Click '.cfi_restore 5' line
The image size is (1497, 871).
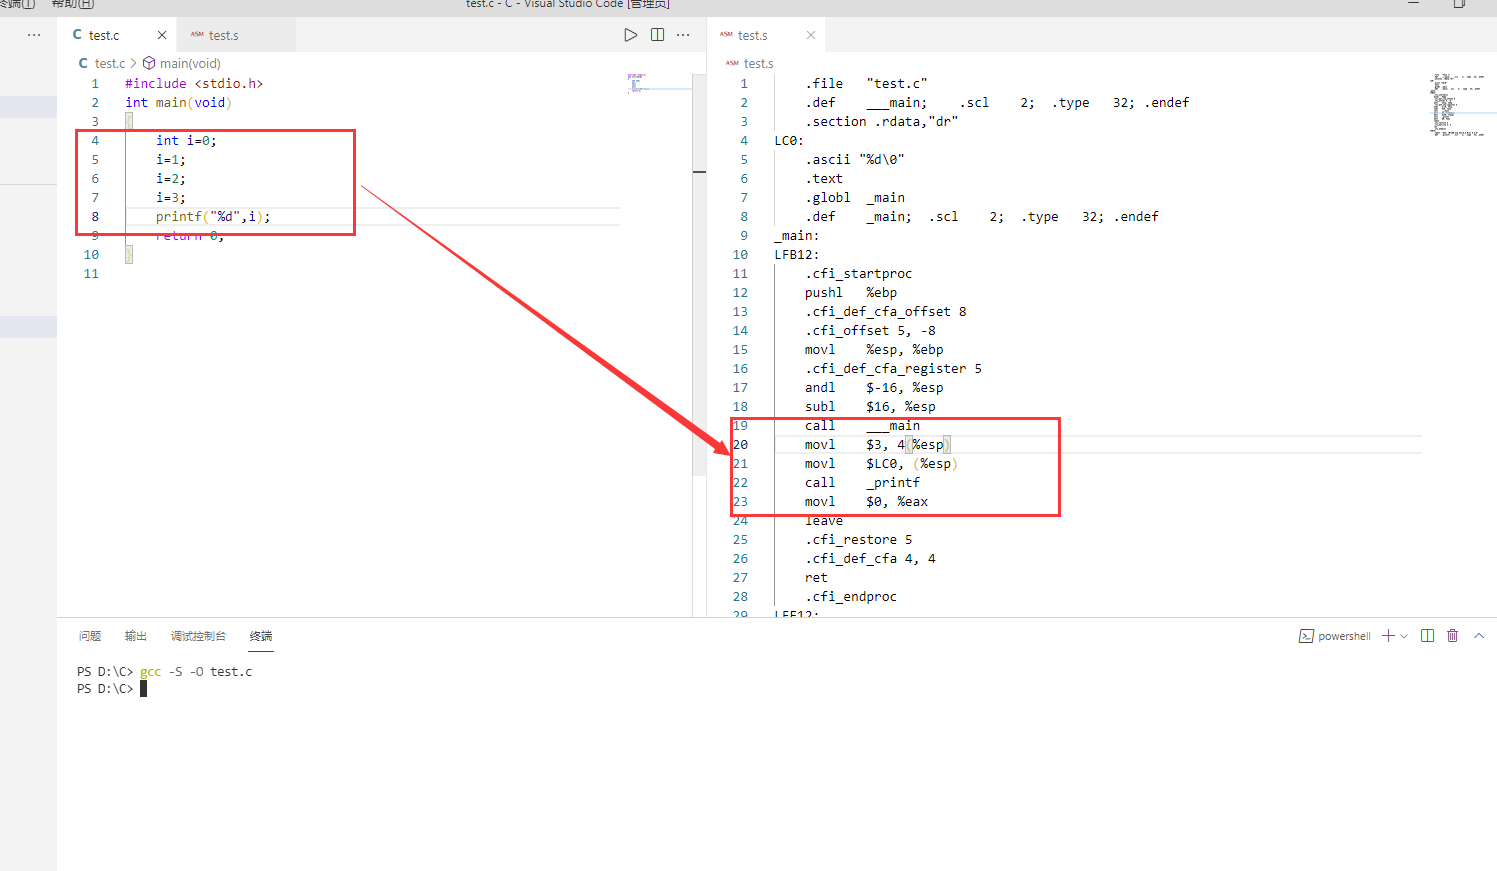859,540
